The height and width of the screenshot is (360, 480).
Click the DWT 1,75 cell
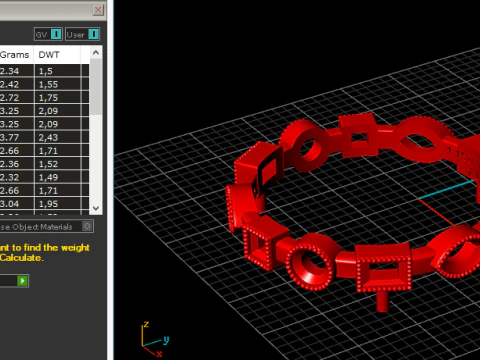(57, 97)
